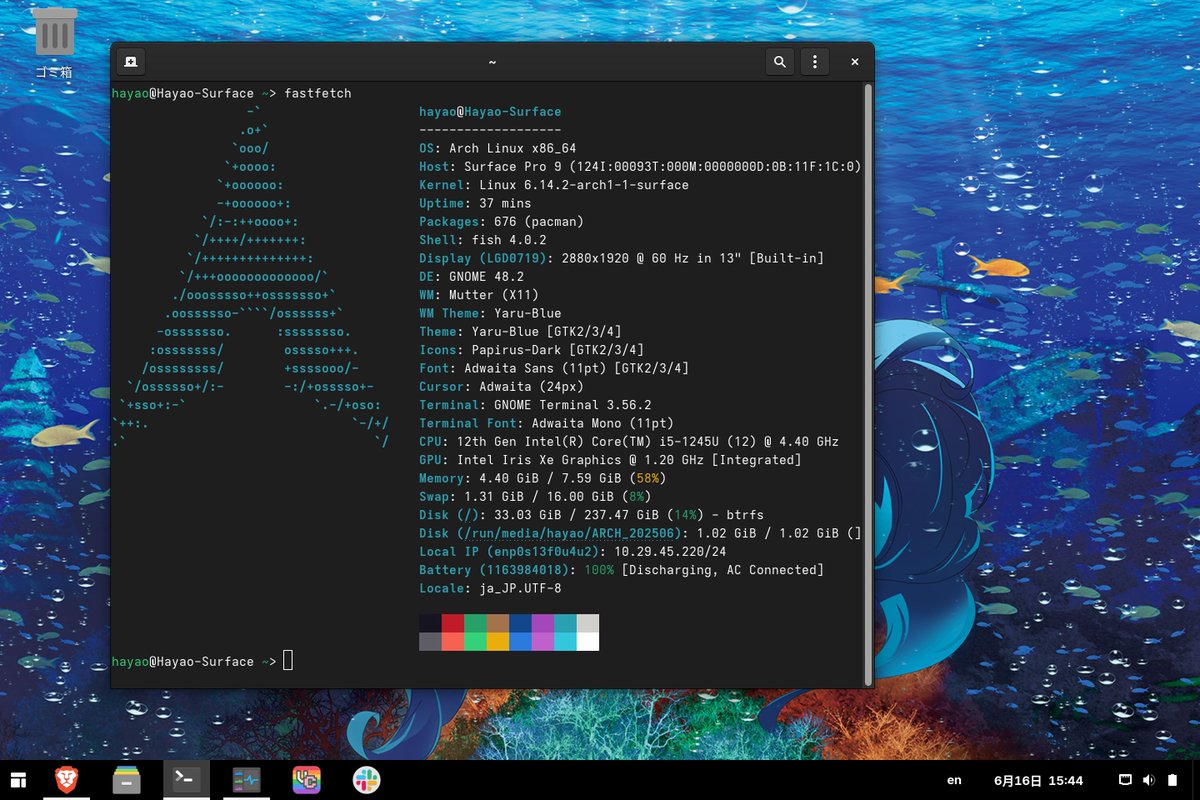The height and width of the screenshot is (800, 1200).
Task: Click the network status tray icon
Action: tap(1124, 780)
